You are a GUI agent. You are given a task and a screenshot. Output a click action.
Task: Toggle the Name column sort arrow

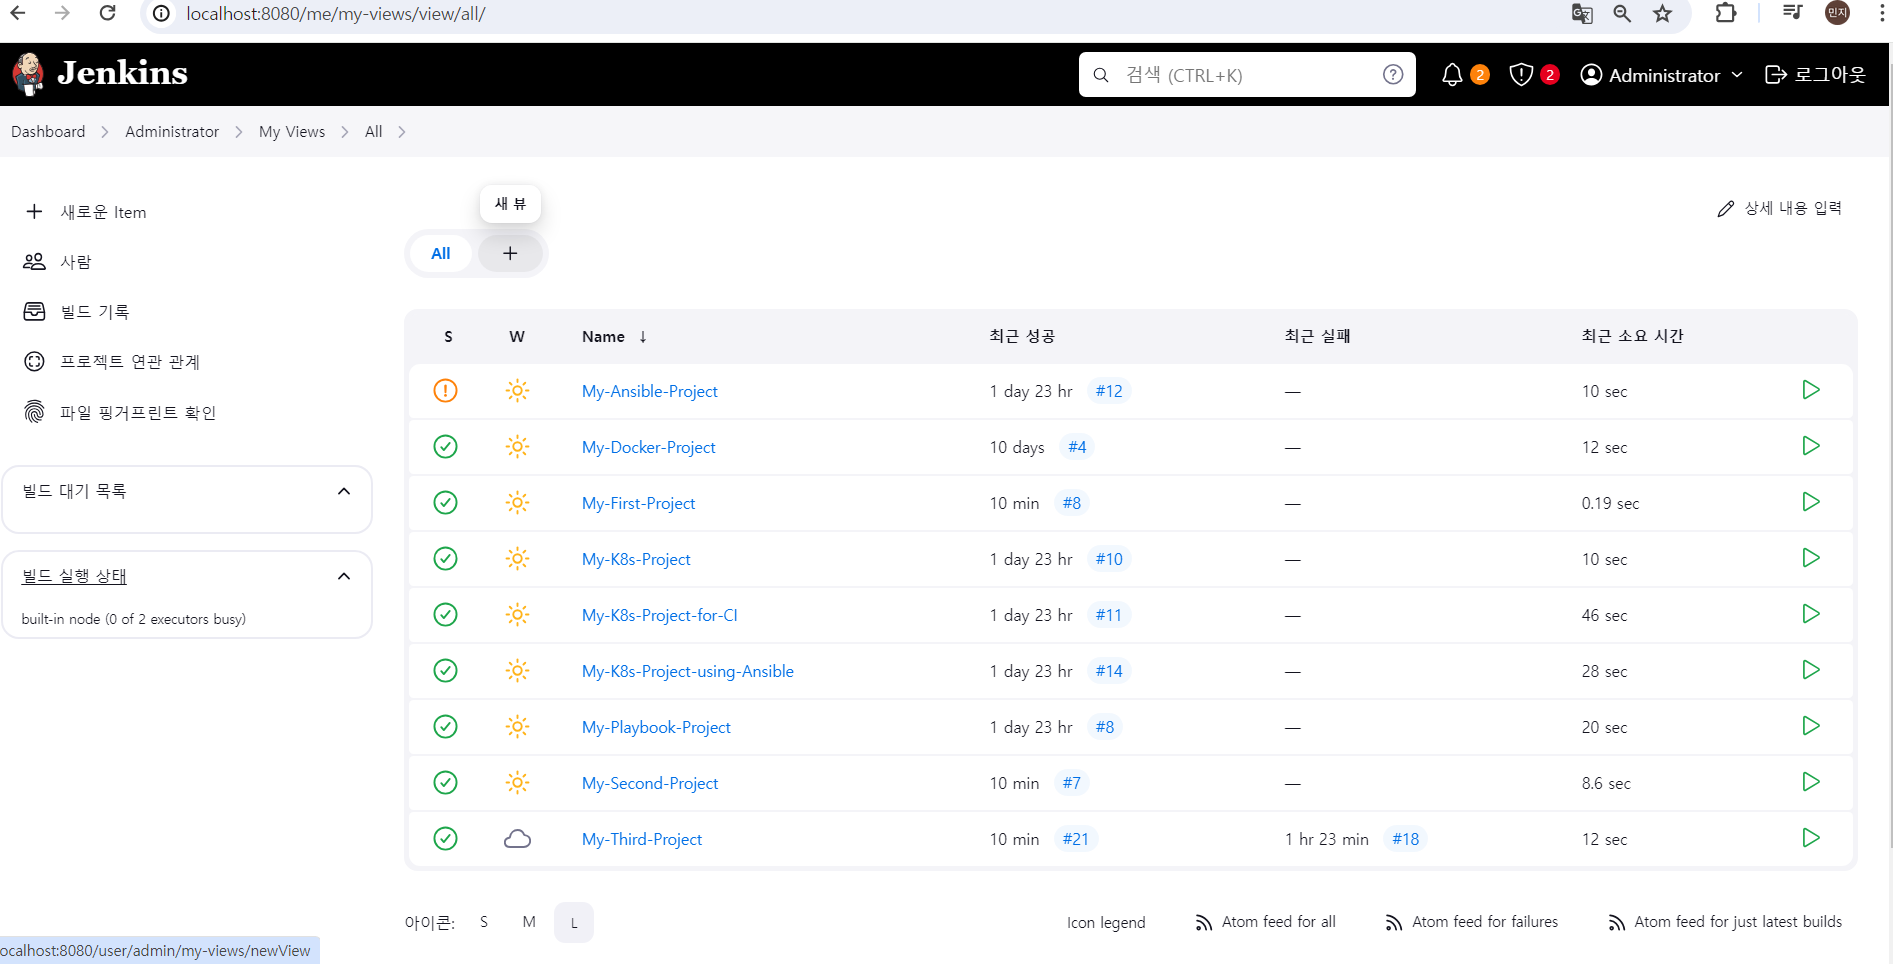(x=643, y=337)
